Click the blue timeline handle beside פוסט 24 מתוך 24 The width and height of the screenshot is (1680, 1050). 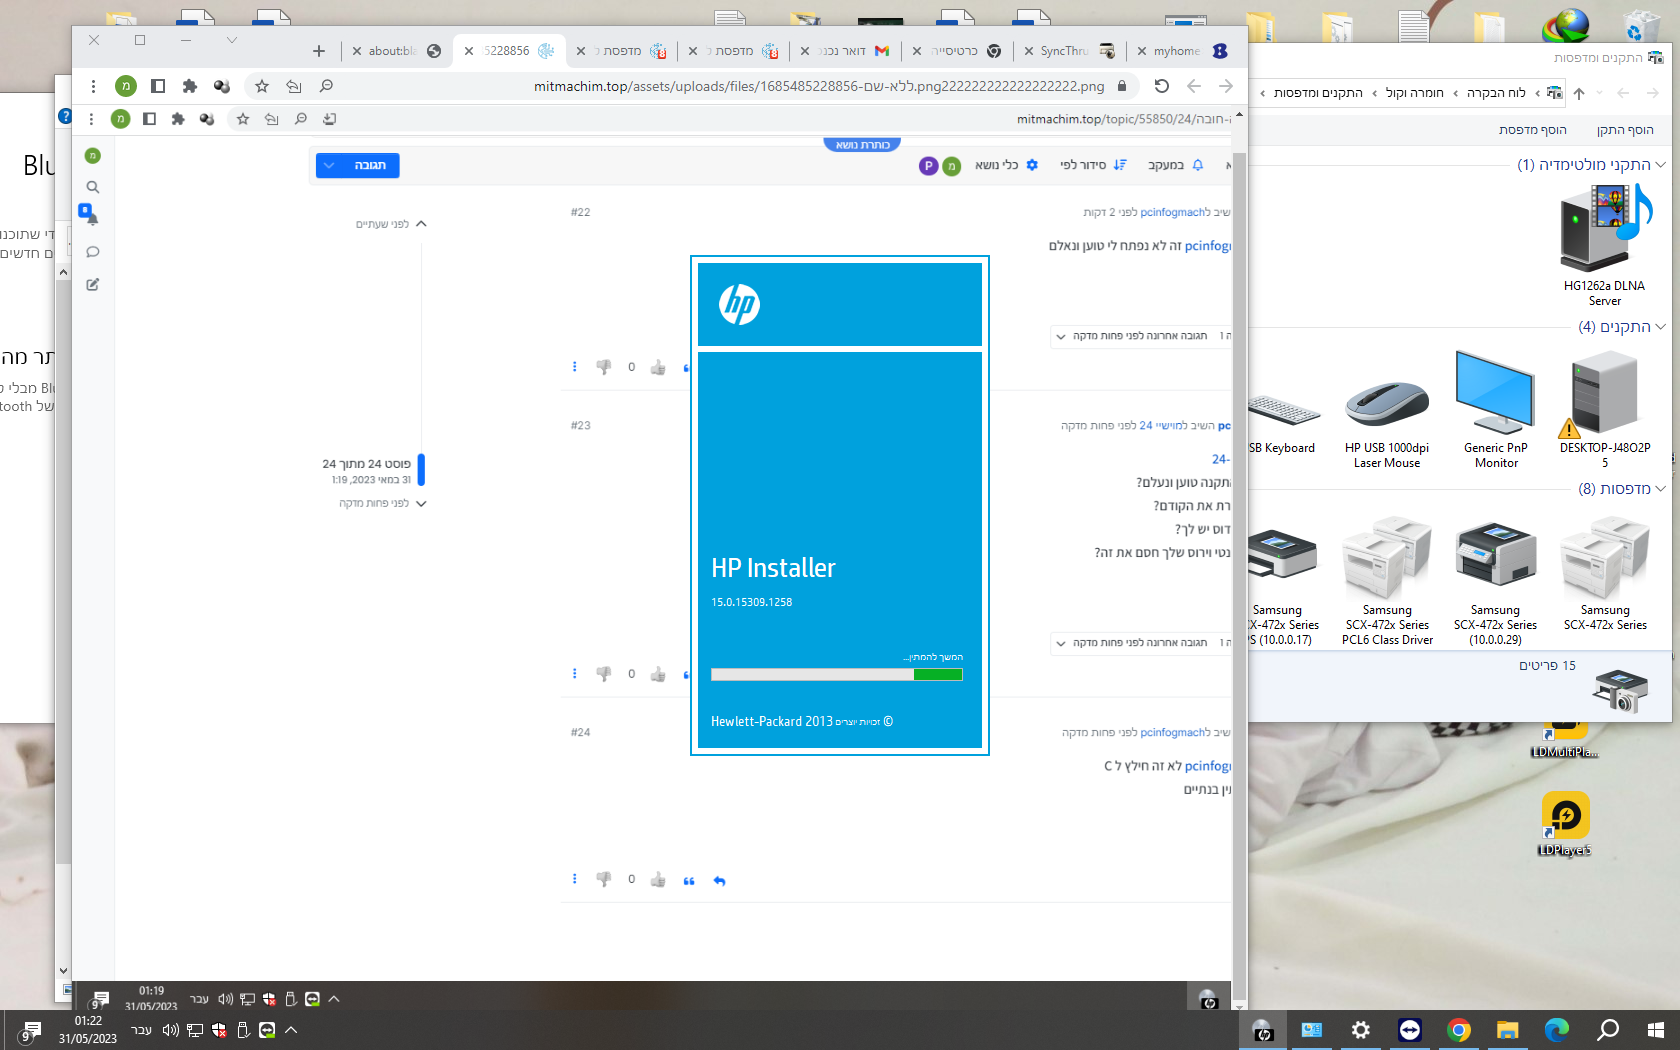click(421, 469)
